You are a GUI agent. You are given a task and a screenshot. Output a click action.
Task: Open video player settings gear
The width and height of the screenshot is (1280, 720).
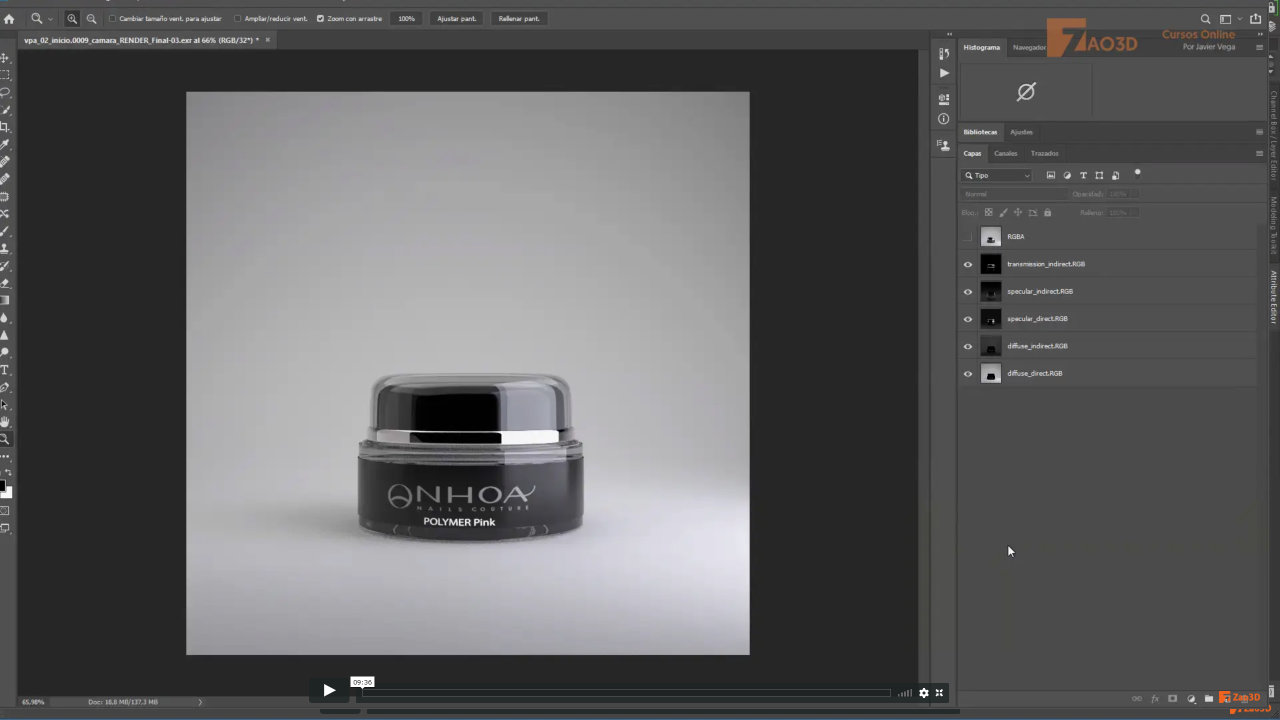coord(923,692)
